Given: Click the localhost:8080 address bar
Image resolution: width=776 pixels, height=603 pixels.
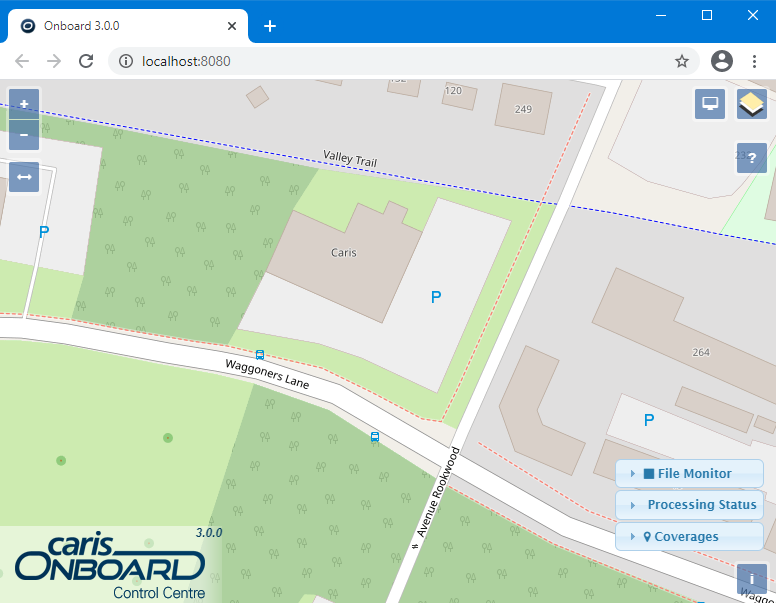Looking at the screenshot, I should pyautogui.click(x=400, y=61).
